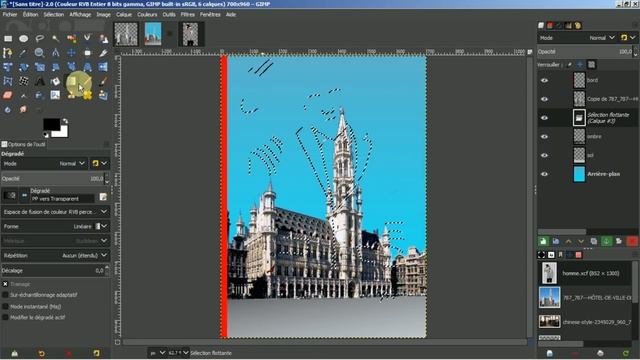Viewport: 640px width, 360px height.
Task: Reset colors to default black and white
Action: tap(46, 135)
